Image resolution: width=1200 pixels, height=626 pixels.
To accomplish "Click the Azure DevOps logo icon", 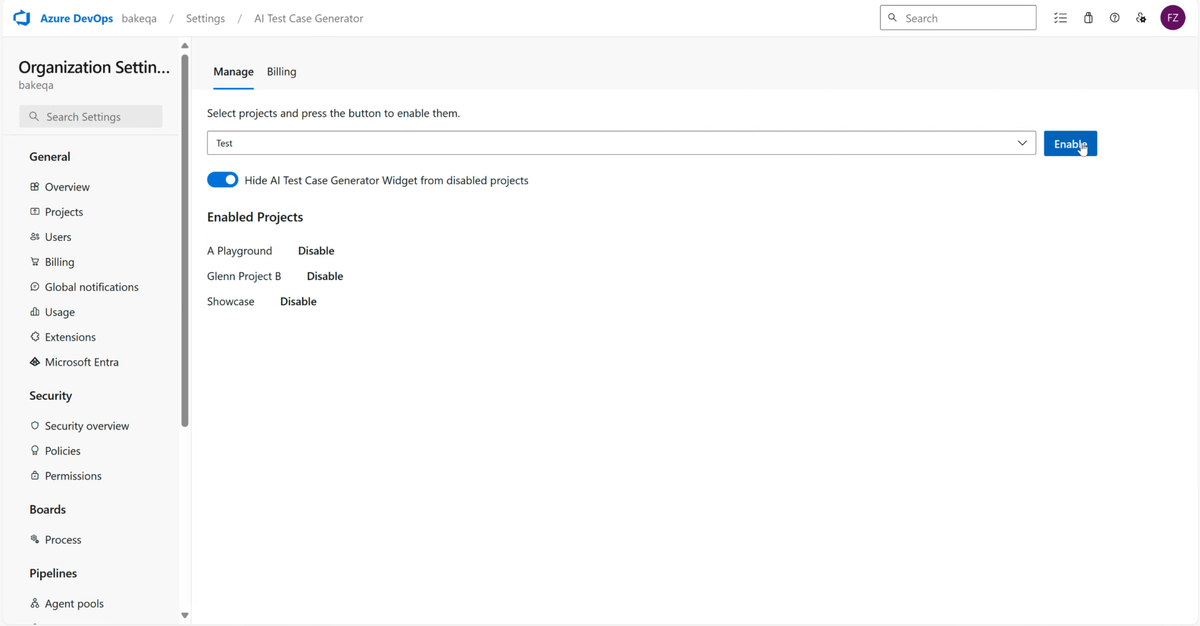I will [x=22, y=18].
